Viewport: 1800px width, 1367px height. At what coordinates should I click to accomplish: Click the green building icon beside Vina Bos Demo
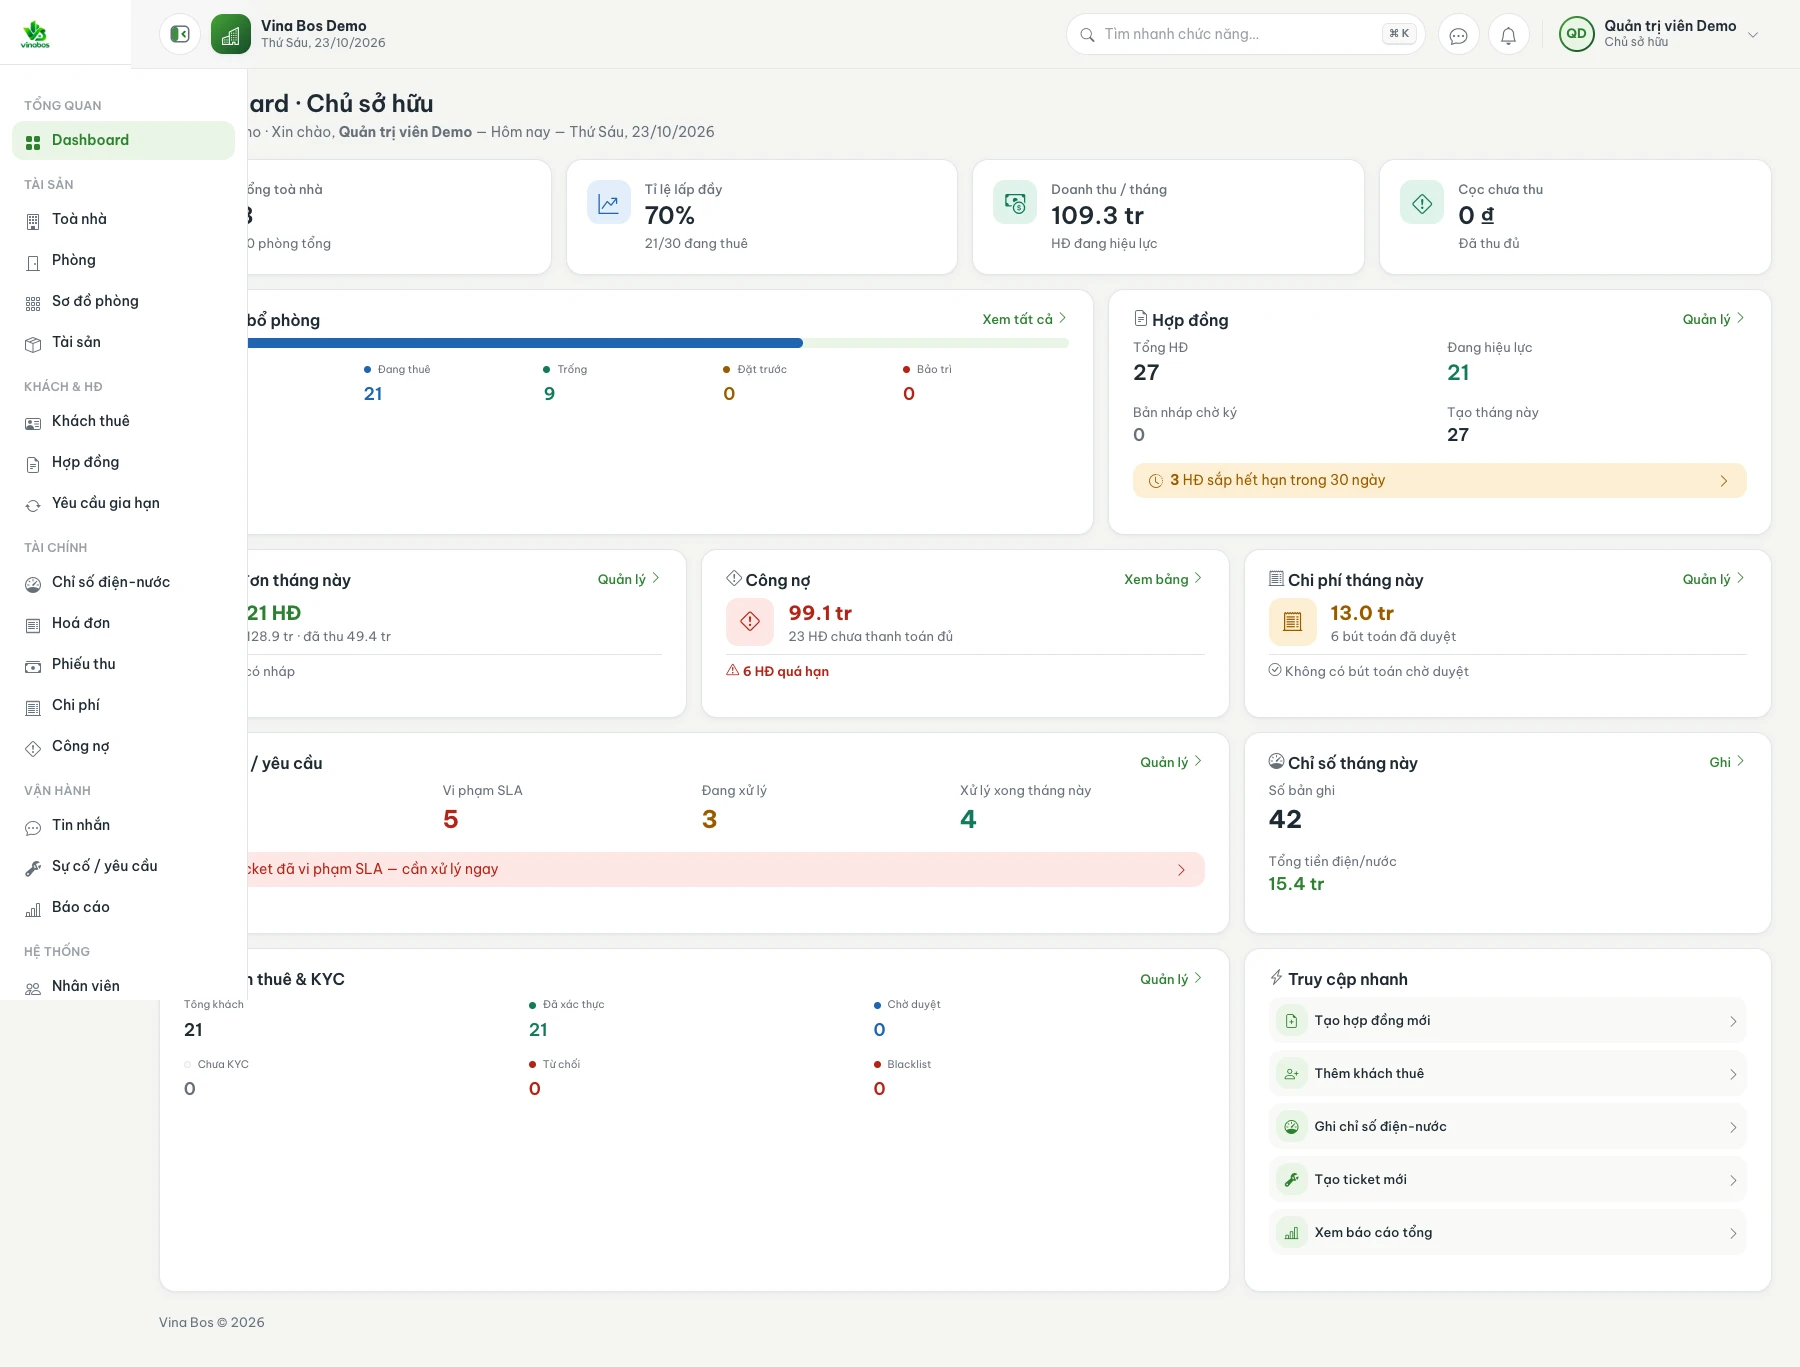click(x=231, y=34)
